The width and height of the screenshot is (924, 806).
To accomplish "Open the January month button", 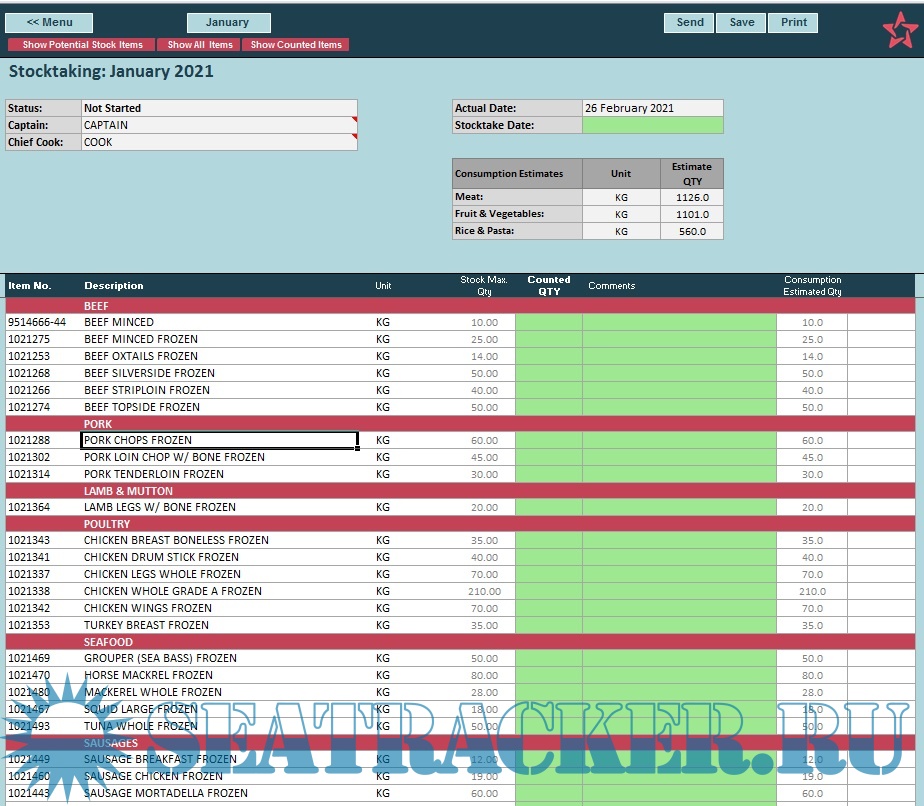I will pos(228,23).
